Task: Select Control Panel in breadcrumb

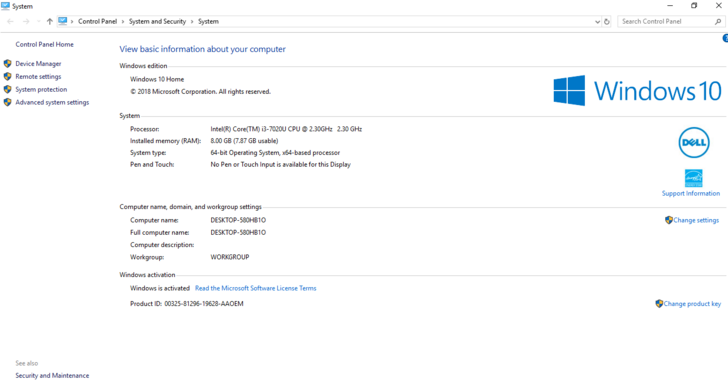Action: 98,21
